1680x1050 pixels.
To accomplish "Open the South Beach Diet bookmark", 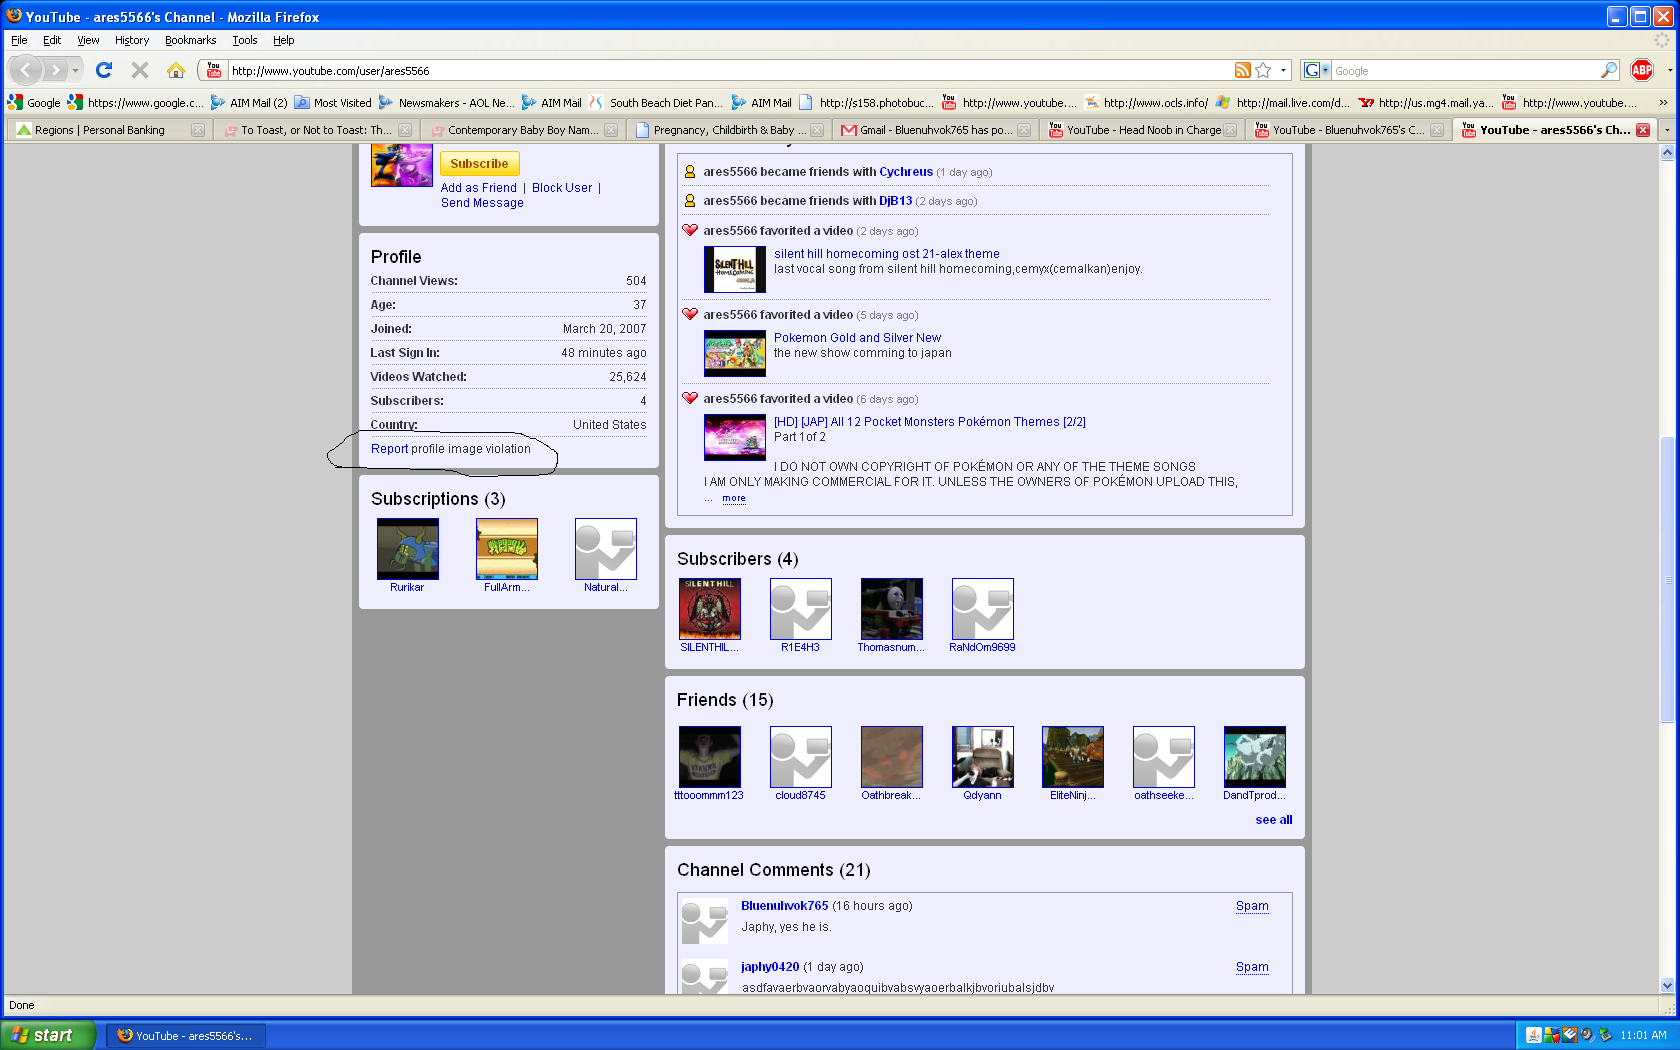I will (656, 102).
